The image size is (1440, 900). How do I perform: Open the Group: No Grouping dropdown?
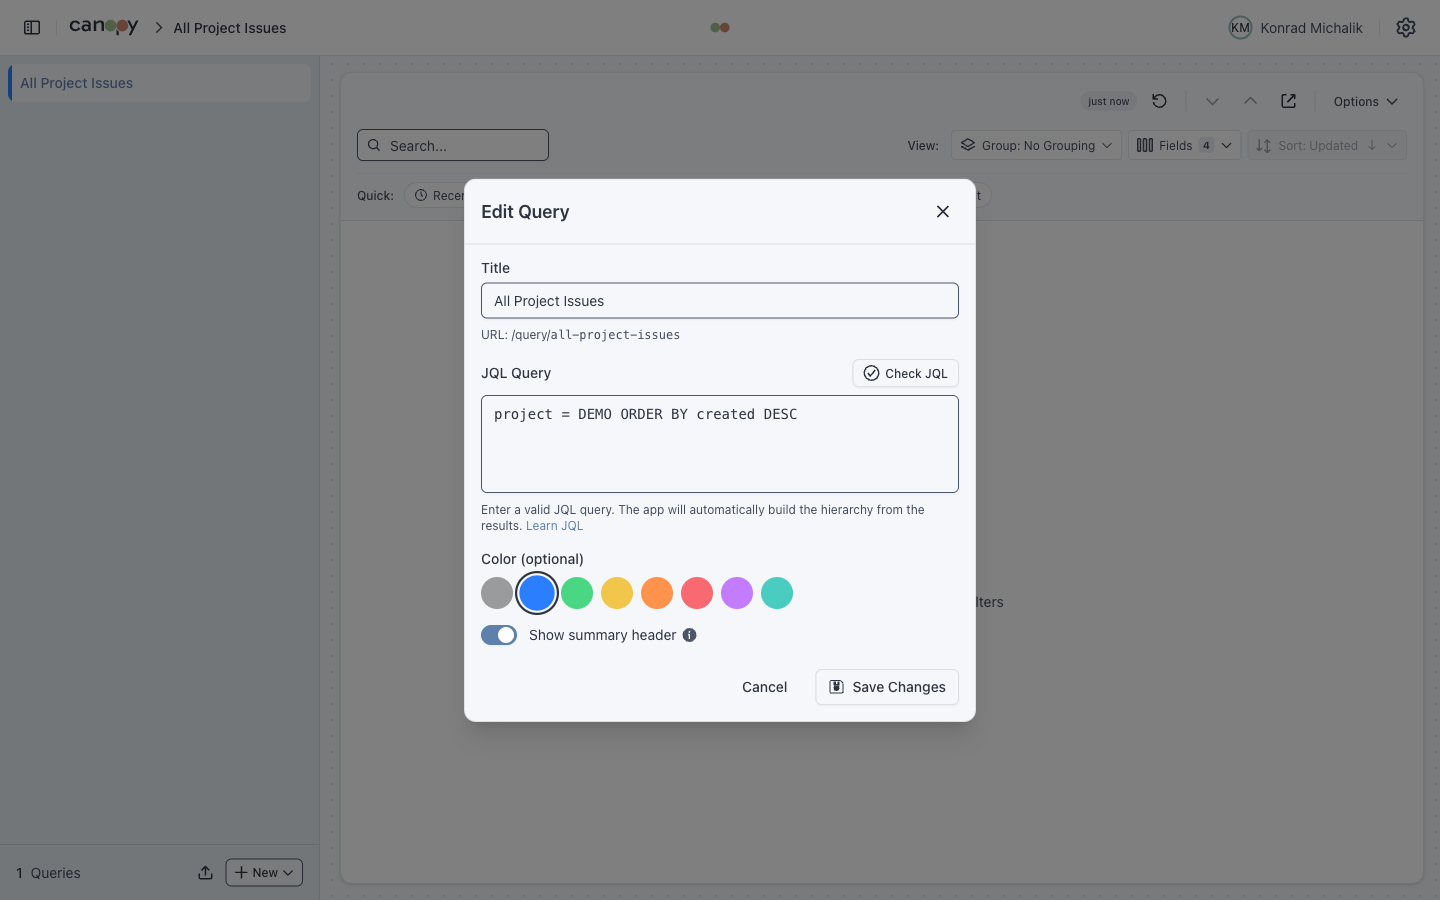(1036, 145)
